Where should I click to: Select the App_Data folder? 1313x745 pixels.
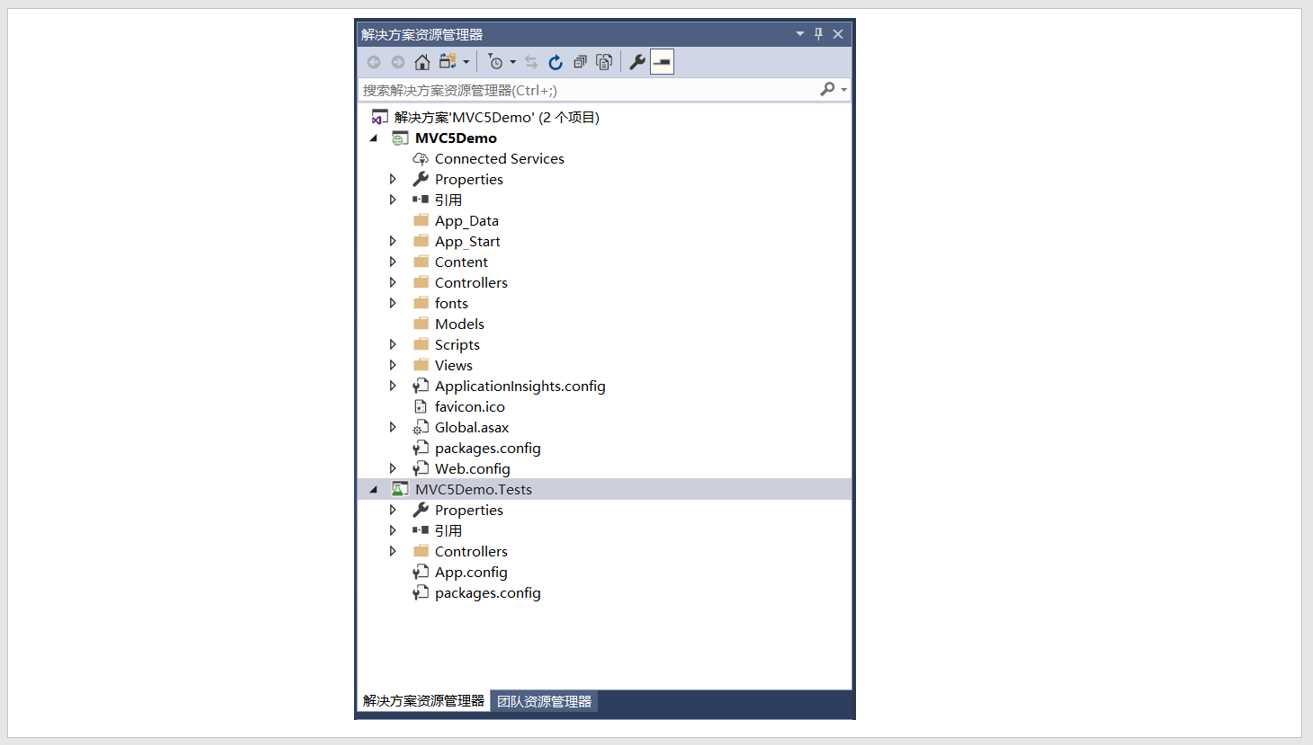[466, 221]
